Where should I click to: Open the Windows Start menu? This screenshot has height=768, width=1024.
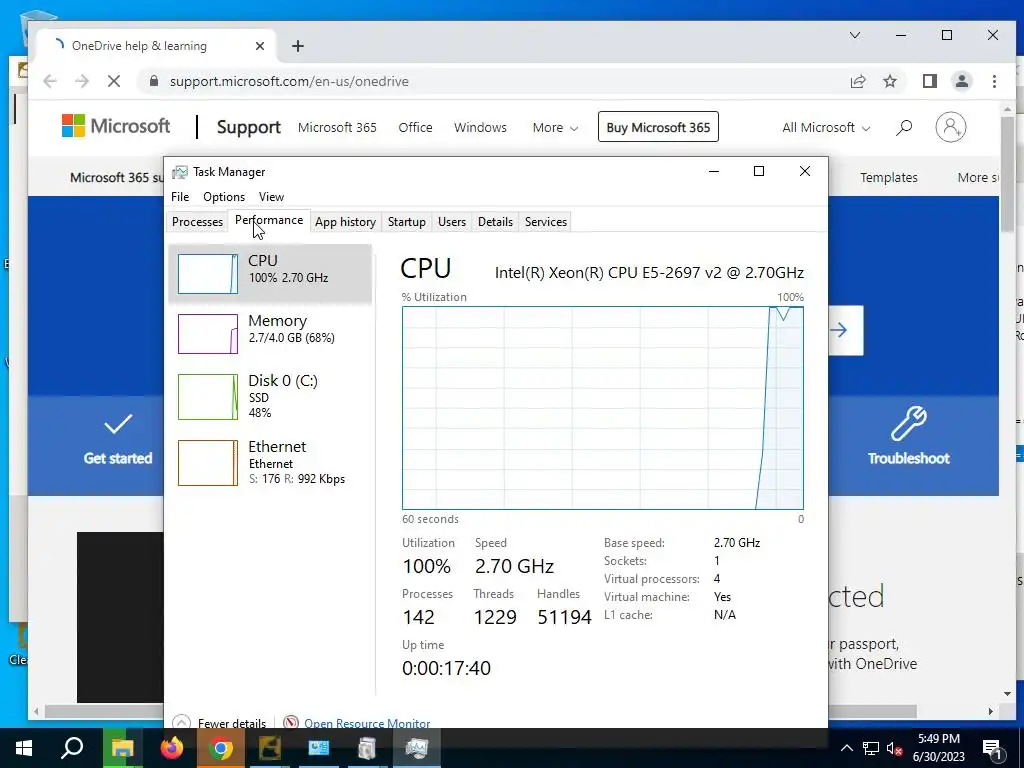point(24,748)
